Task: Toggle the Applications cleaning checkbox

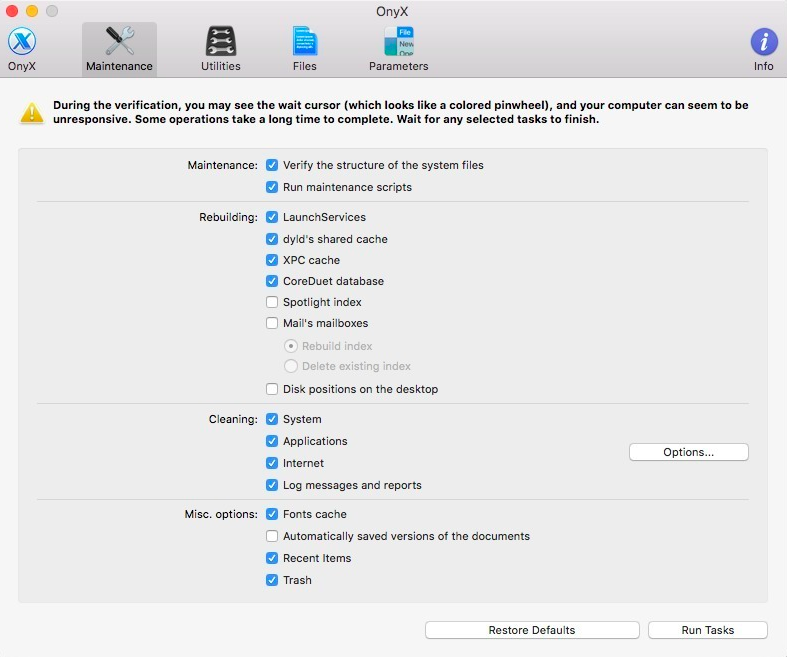Action: 272,441
